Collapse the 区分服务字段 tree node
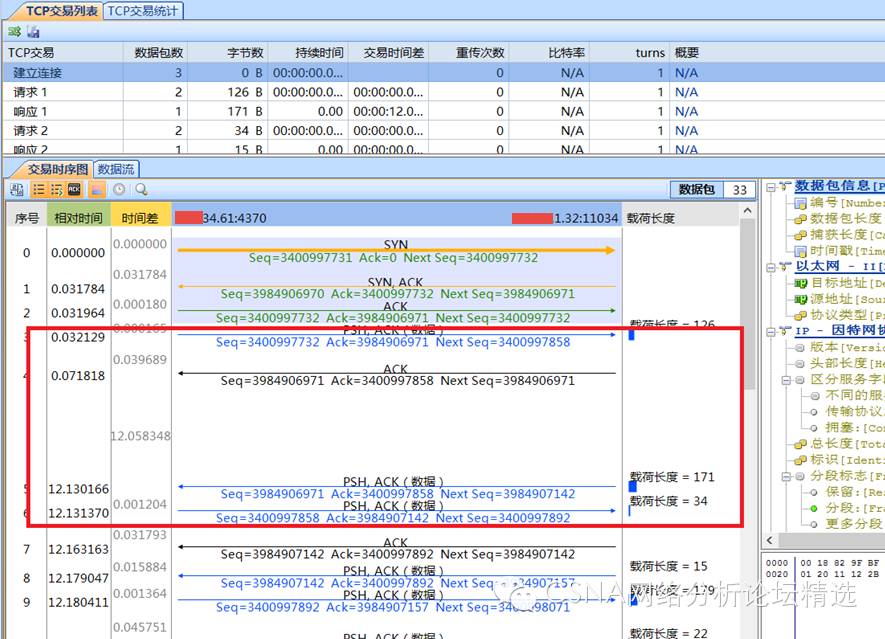 (785, 380)
